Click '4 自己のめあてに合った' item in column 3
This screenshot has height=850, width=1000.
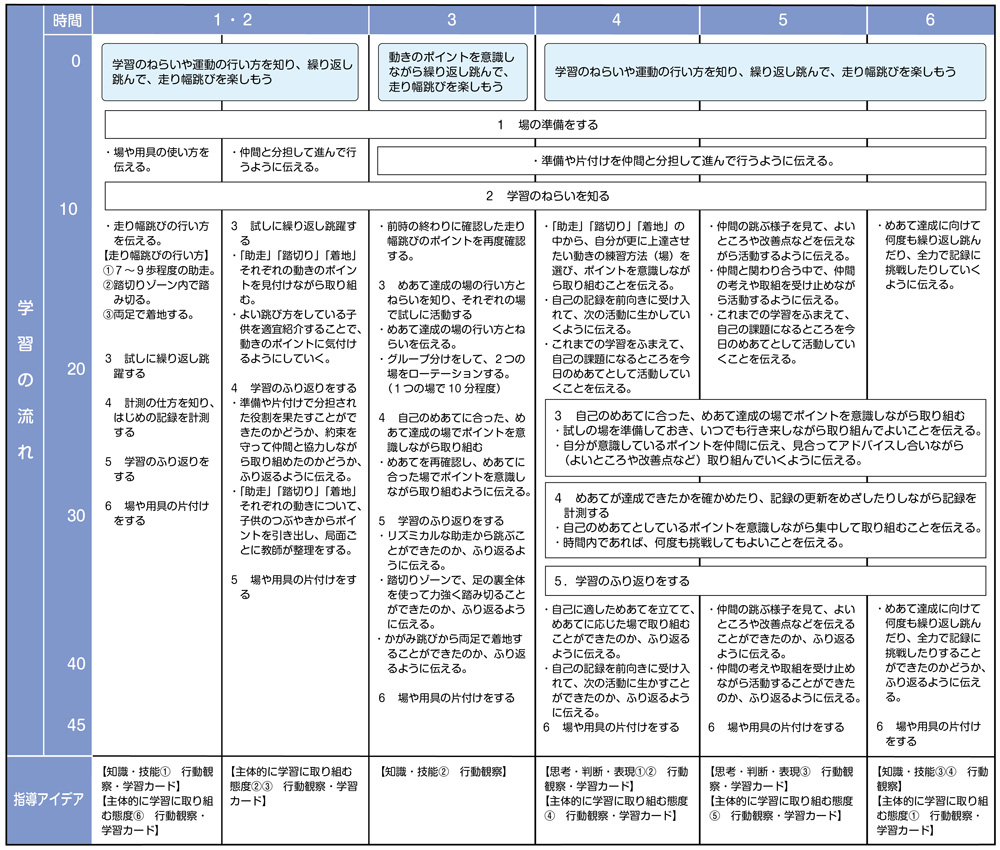pos(452,432)
